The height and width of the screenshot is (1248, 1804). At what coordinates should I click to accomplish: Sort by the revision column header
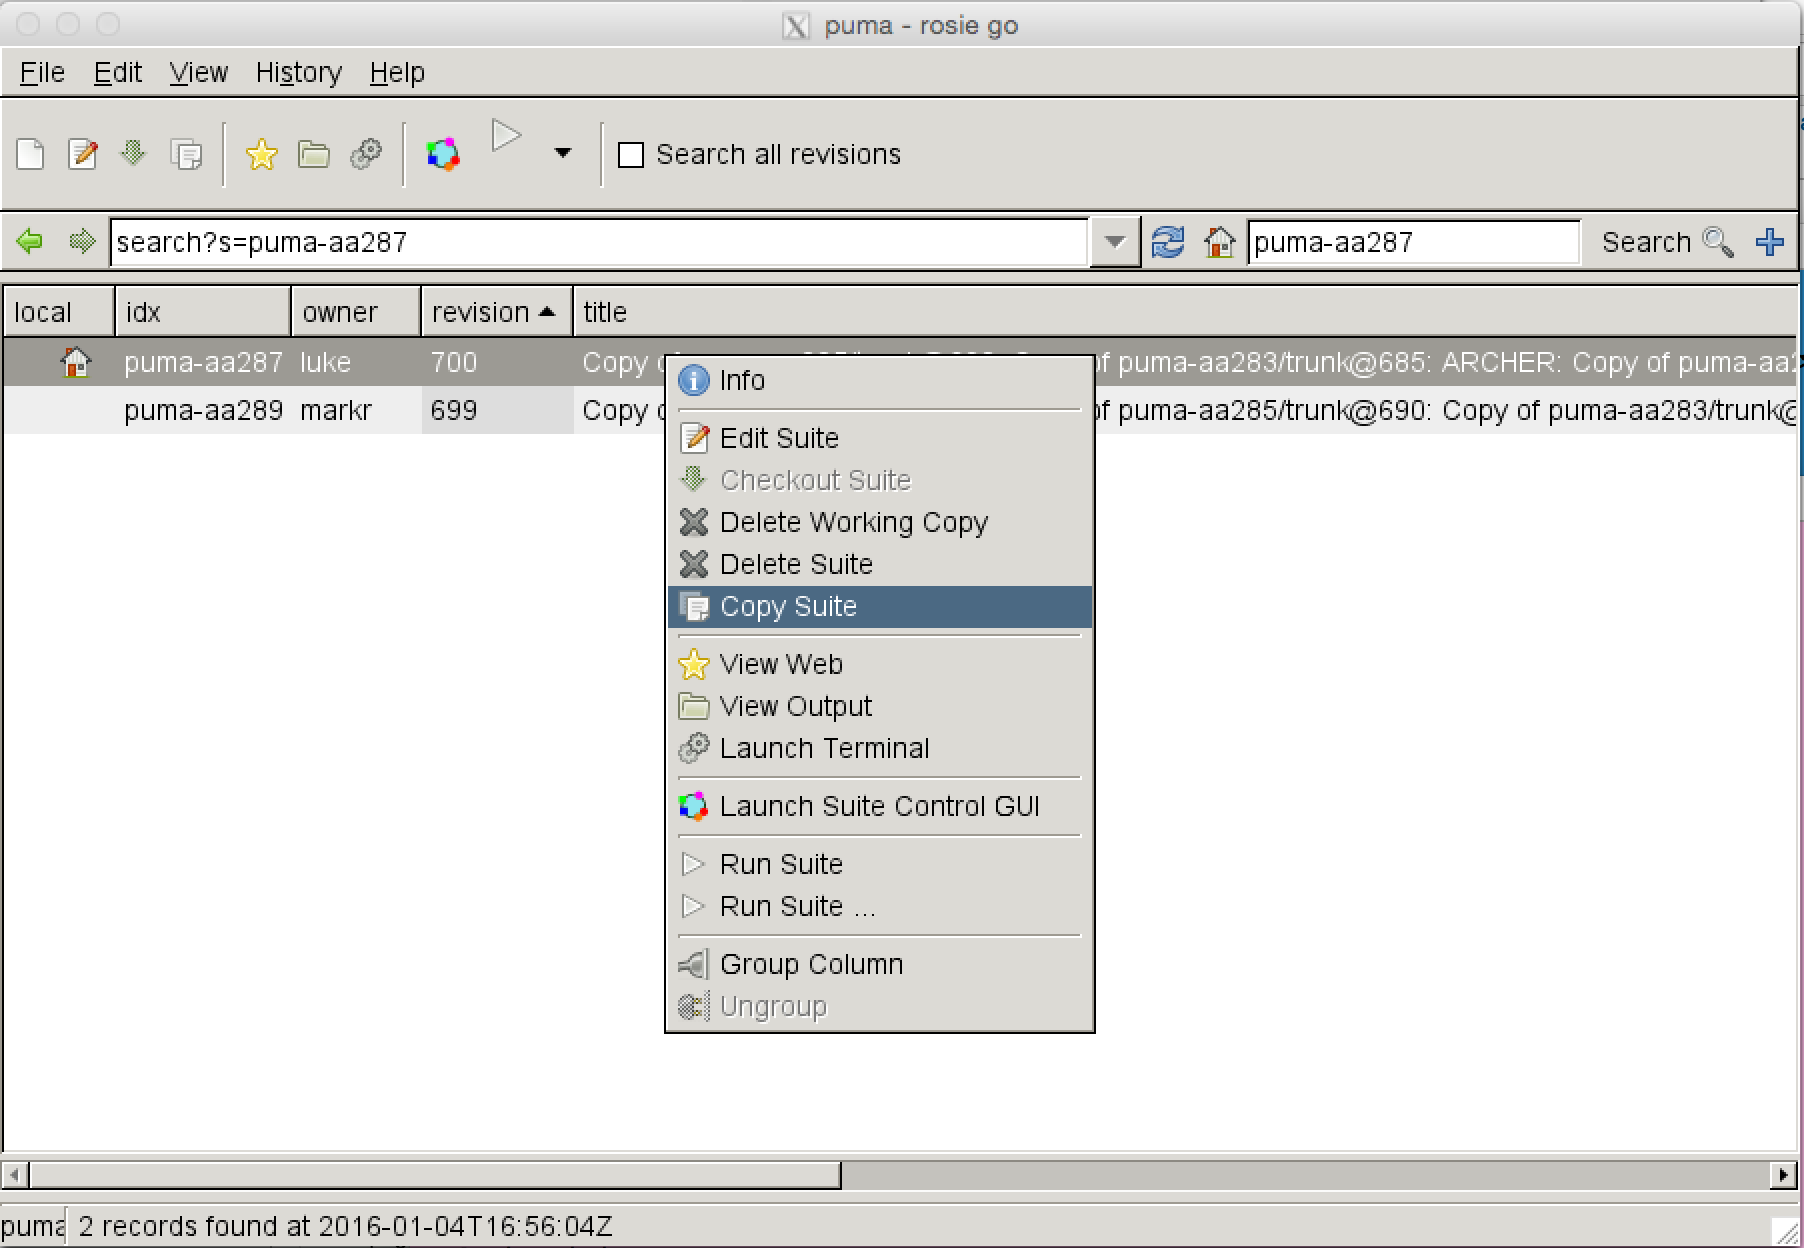497,312
